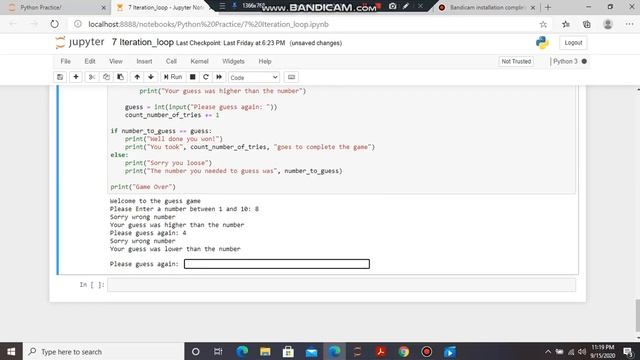This screenshot has height=360, width=640.
Task: Open Google Chrome from taskbar
Action: [404, 351]
